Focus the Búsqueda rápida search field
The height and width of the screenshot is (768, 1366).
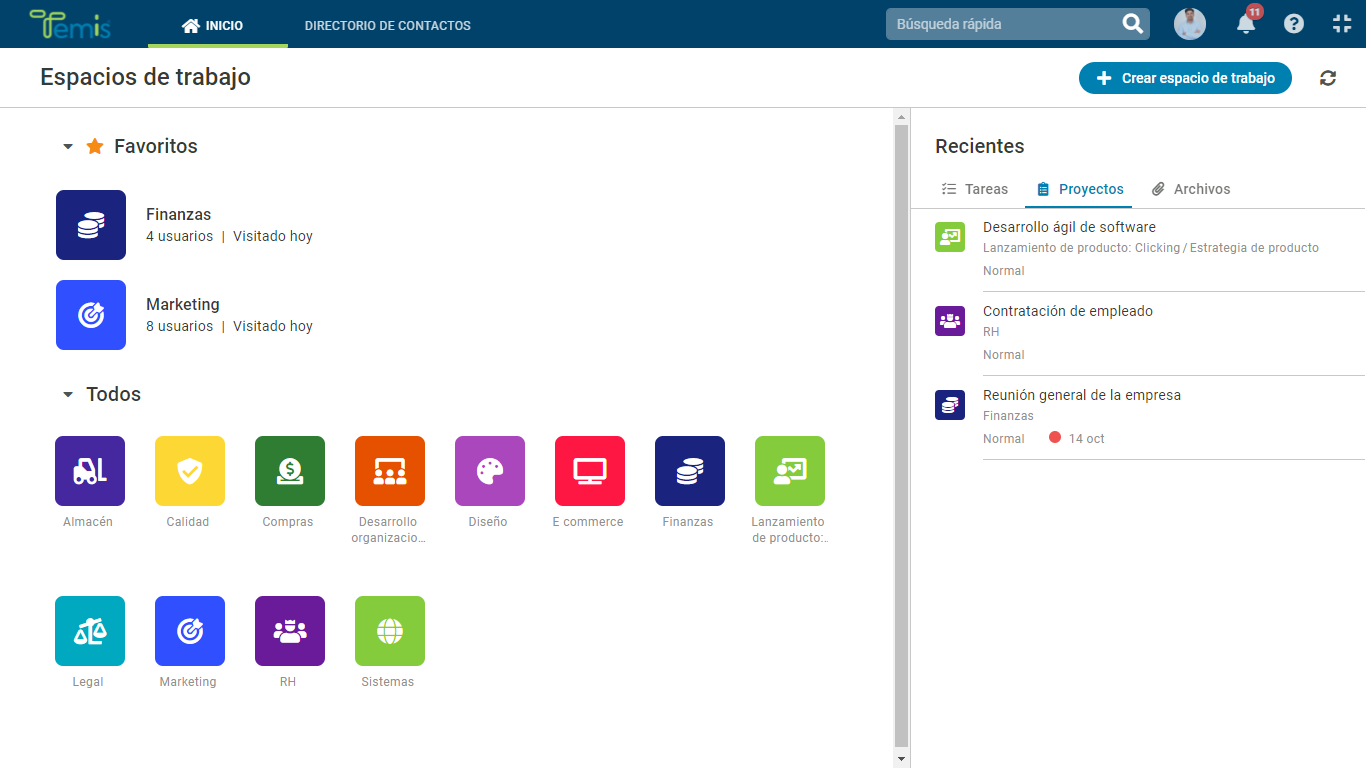click(x=1002, y=24)
